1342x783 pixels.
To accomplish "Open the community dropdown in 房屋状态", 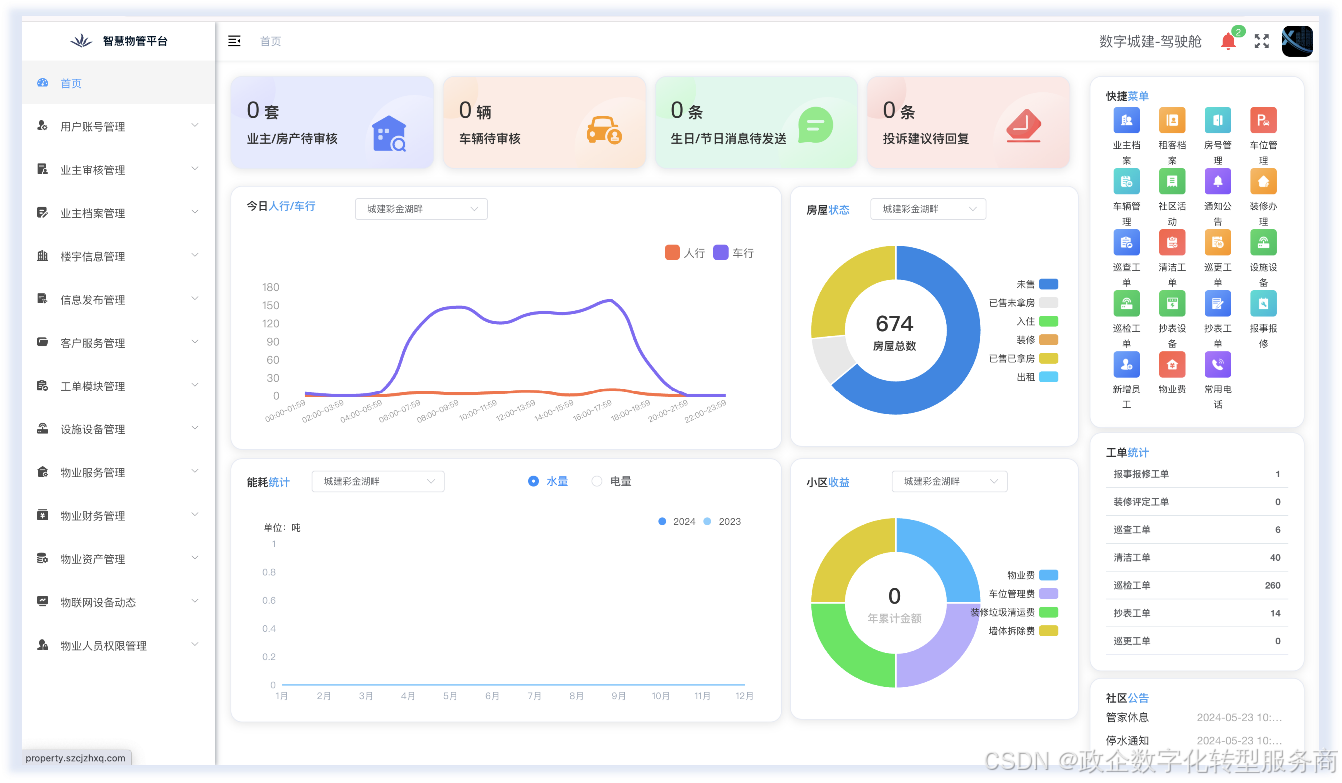I will pos(928,209).
